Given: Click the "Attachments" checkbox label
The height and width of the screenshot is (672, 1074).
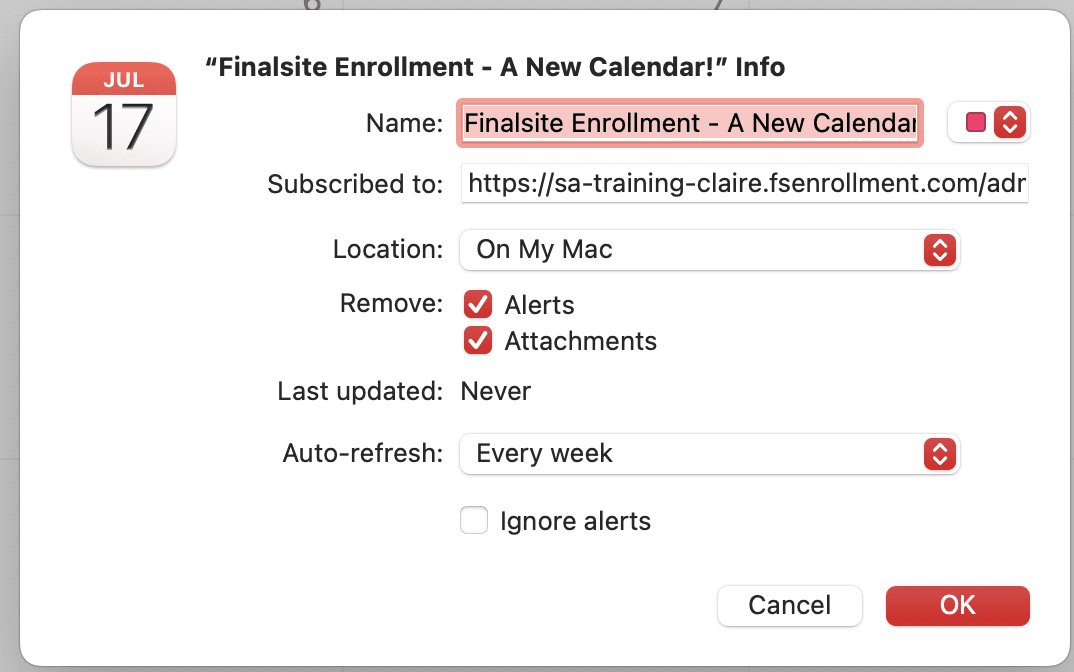Looking at the screenshot, I should pos(580,341).
